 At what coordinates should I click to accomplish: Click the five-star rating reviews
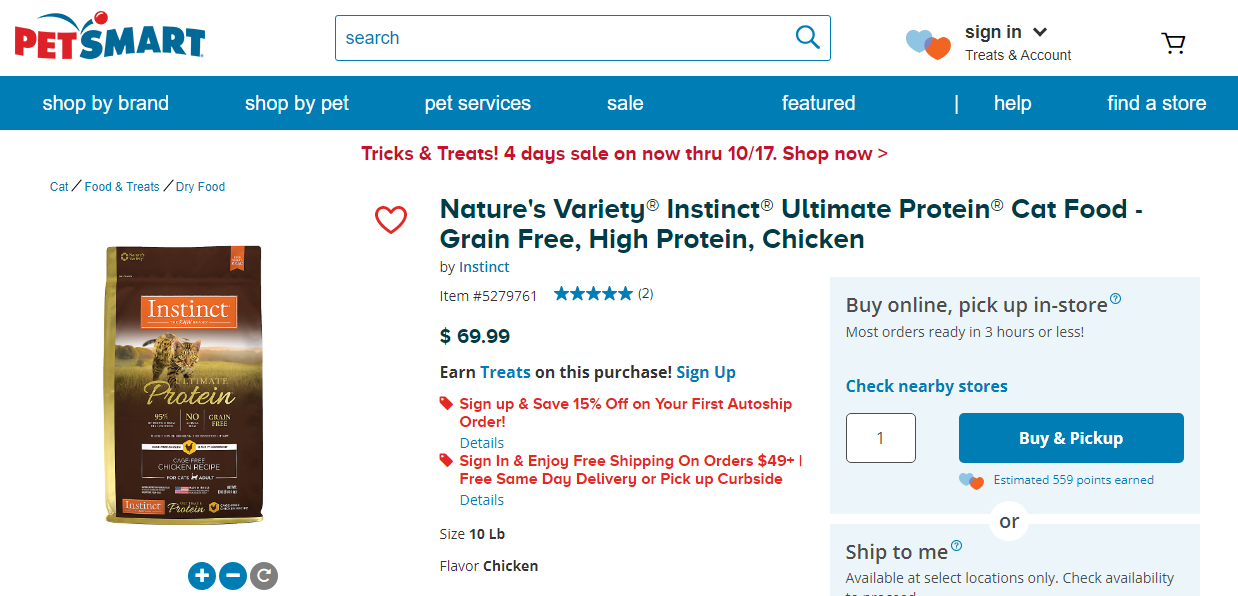pos(593,294)
